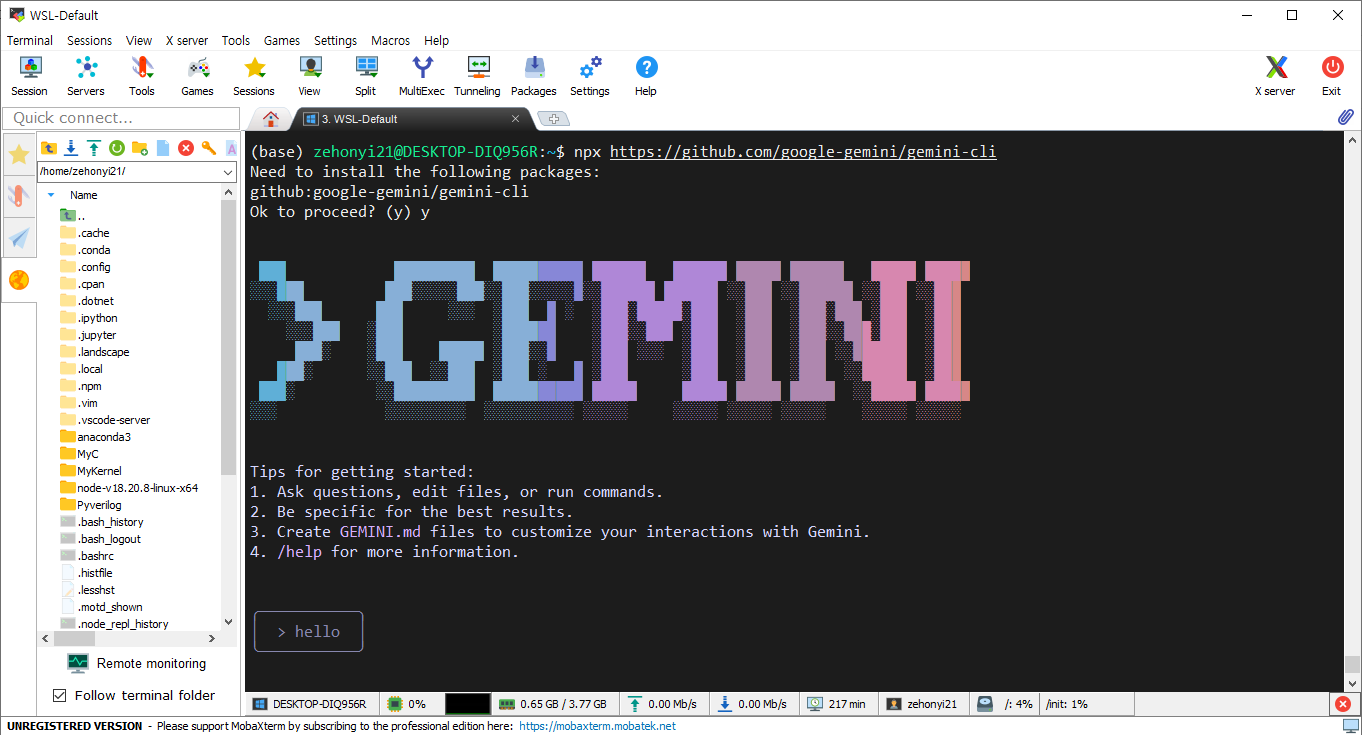Split the terminal with Split icon
The image size is (1362, 735).
coord(366,76)
